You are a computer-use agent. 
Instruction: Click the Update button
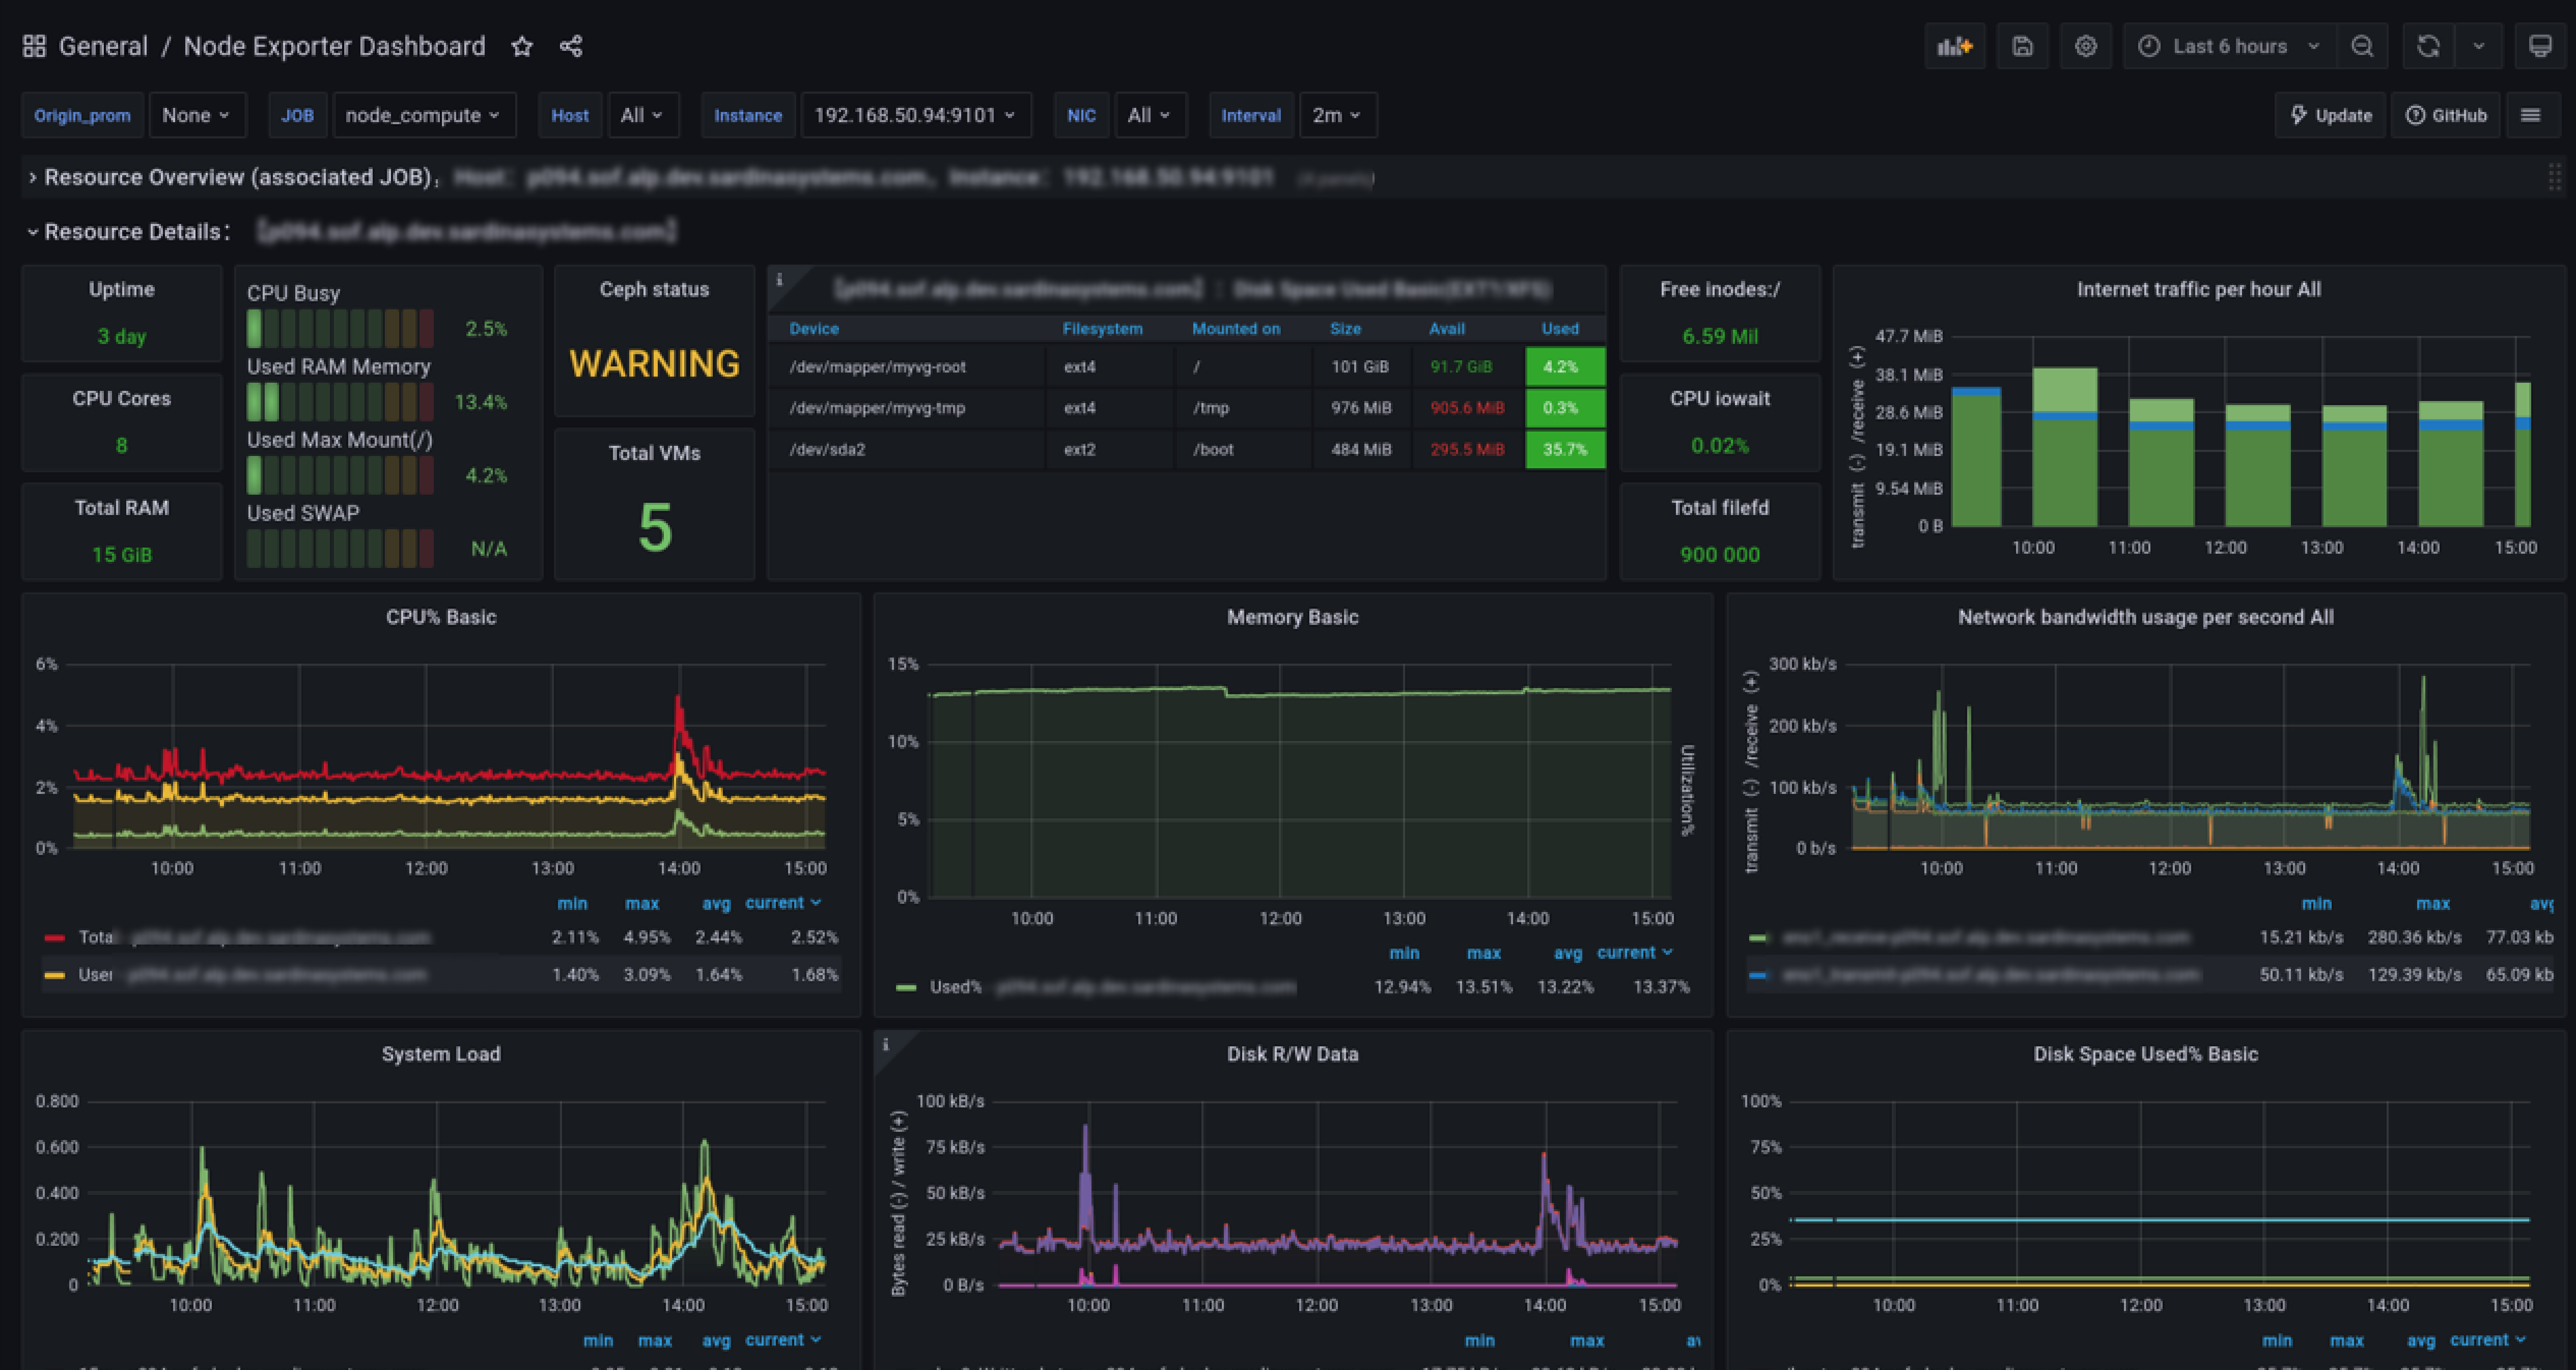(x=2331, y=115)
